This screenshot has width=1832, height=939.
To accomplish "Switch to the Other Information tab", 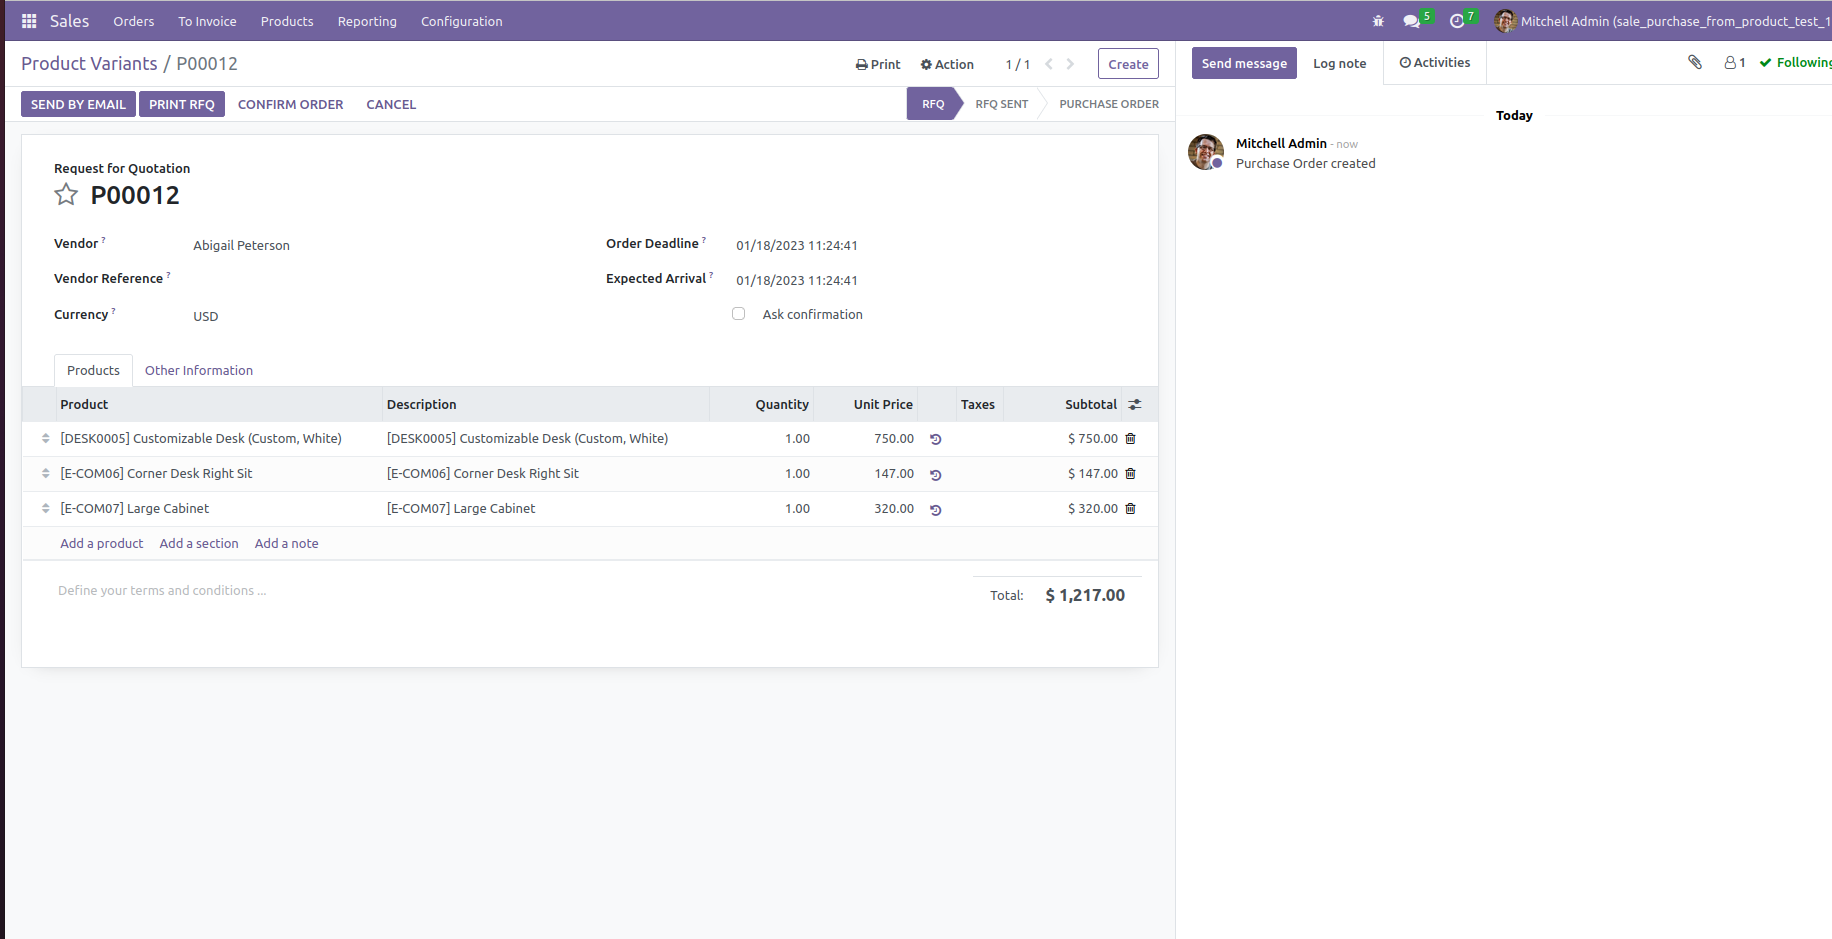I will 199,371.
